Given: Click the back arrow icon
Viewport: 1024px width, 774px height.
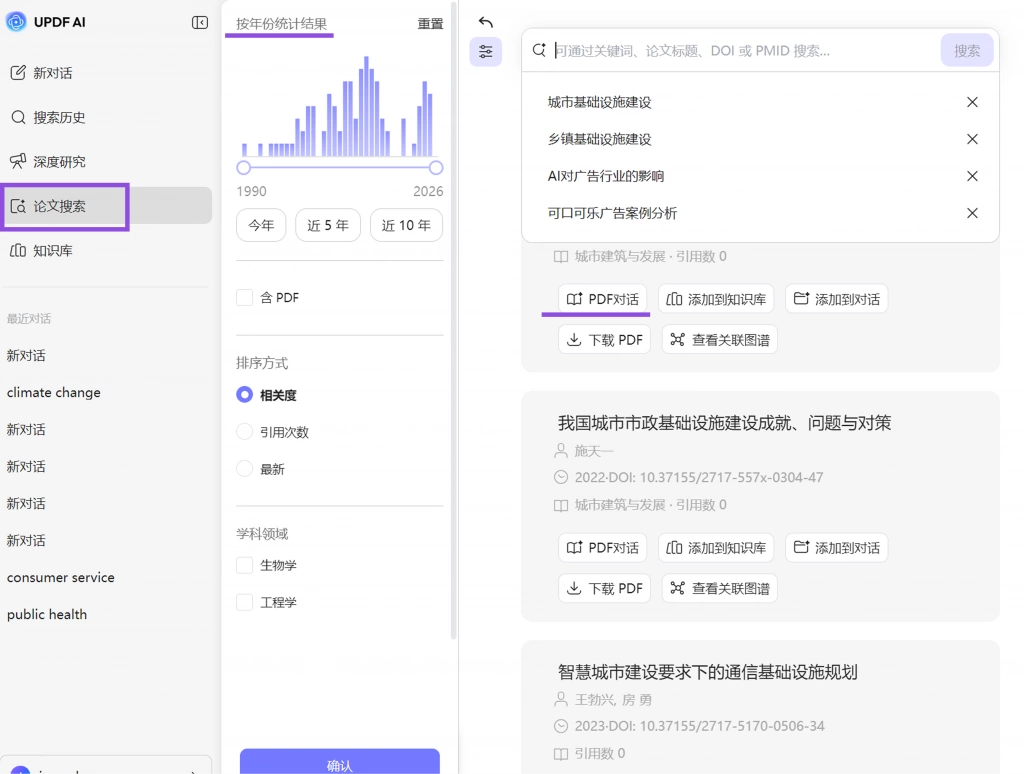Looking at the screenshot, I should [x=485, y=22].
